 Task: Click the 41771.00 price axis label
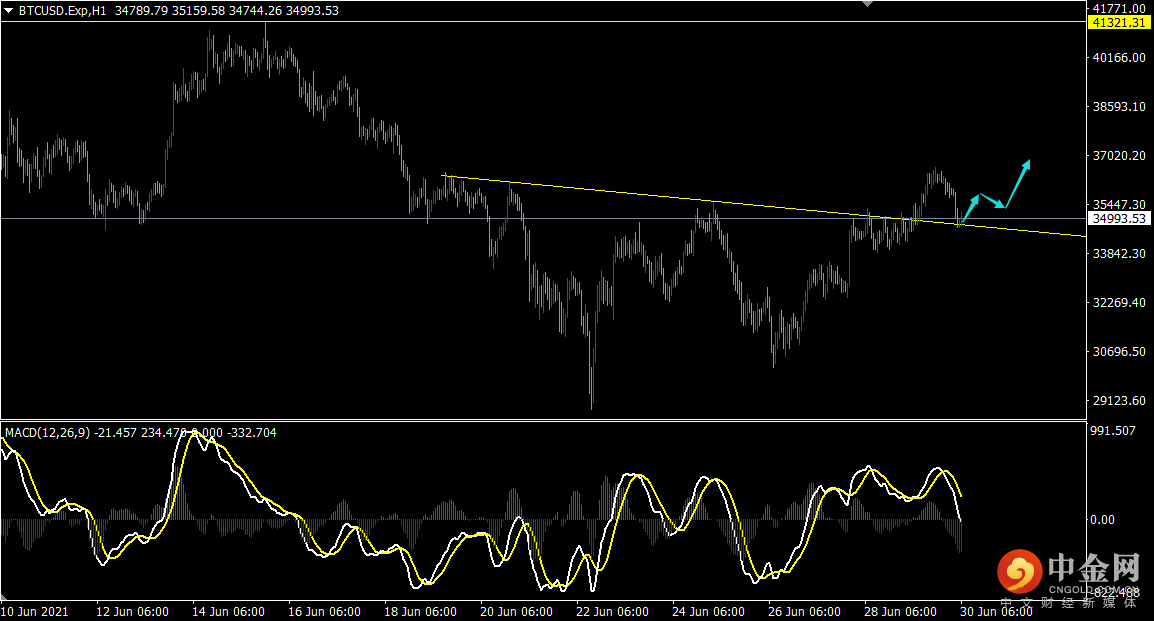tap(1119, 8)
